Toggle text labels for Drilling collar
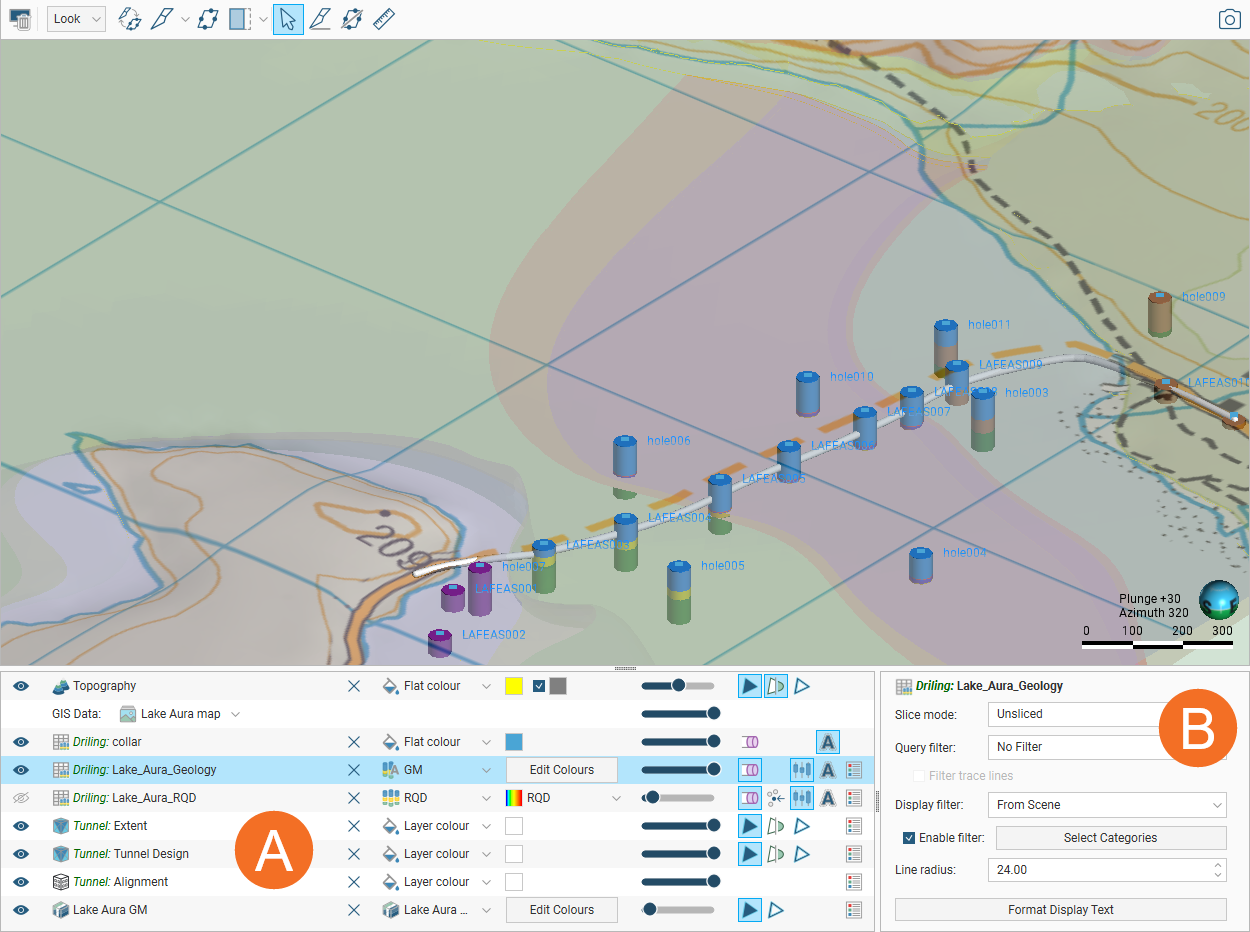 [827, 742]
